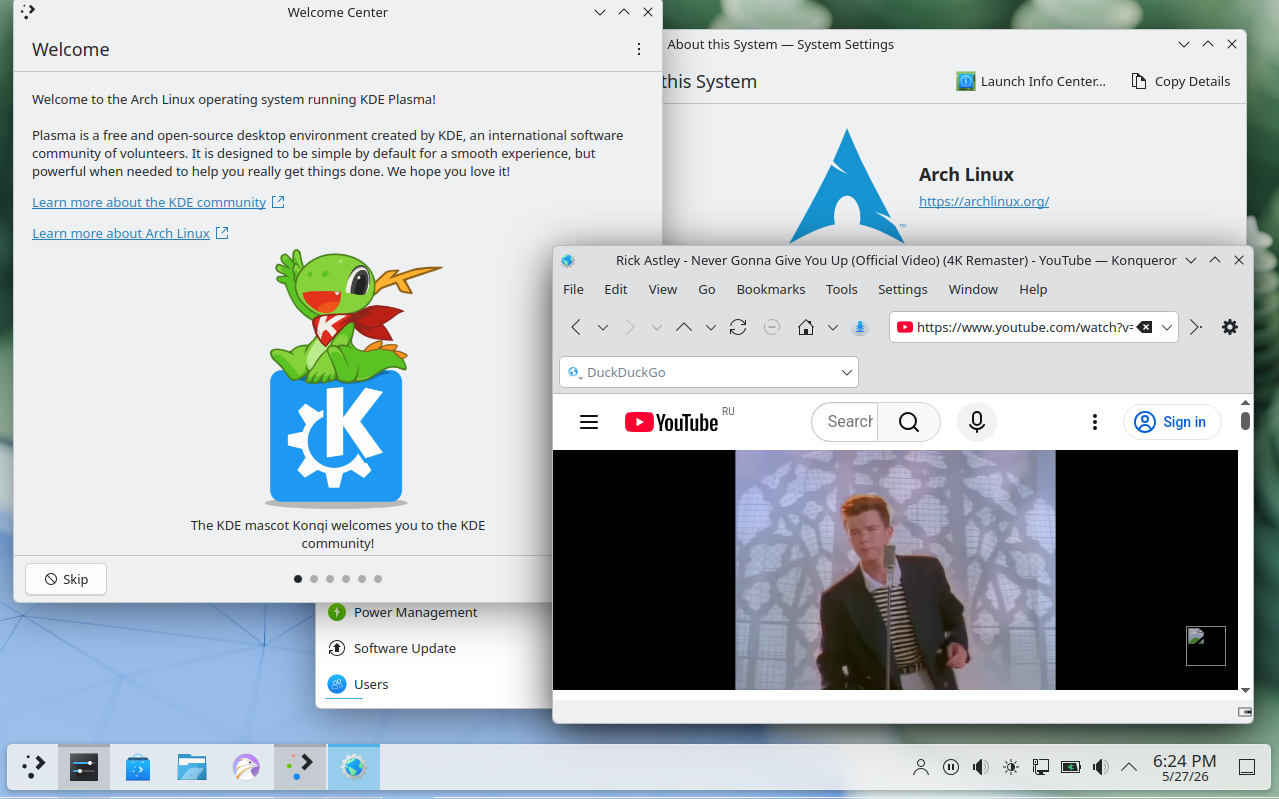This screenshot has width=1279, height=799.
Task: Click the user switcher tray icon
Action: coord(921,767)
